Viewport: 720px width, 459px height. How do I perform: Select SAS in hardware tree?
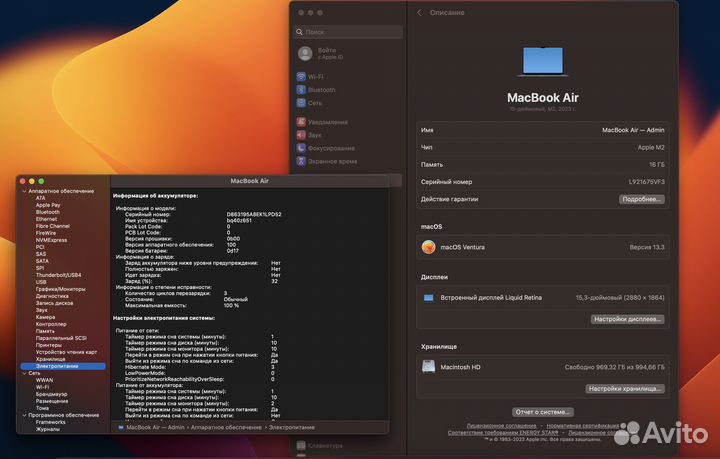(x=41, y=254)
